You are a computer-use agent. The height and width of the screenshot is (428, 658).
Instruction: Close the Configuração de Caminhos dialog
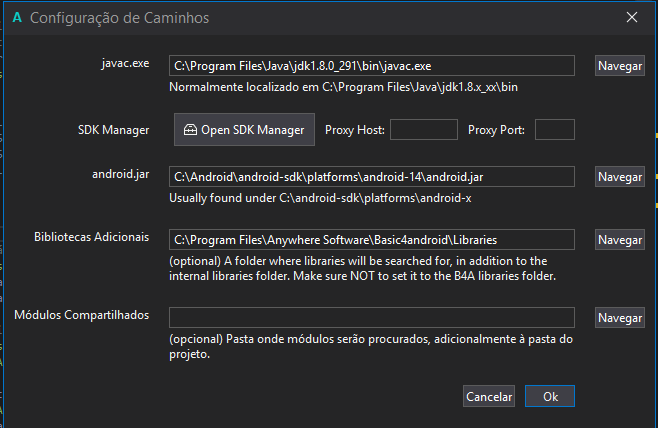tap(631, 18)
